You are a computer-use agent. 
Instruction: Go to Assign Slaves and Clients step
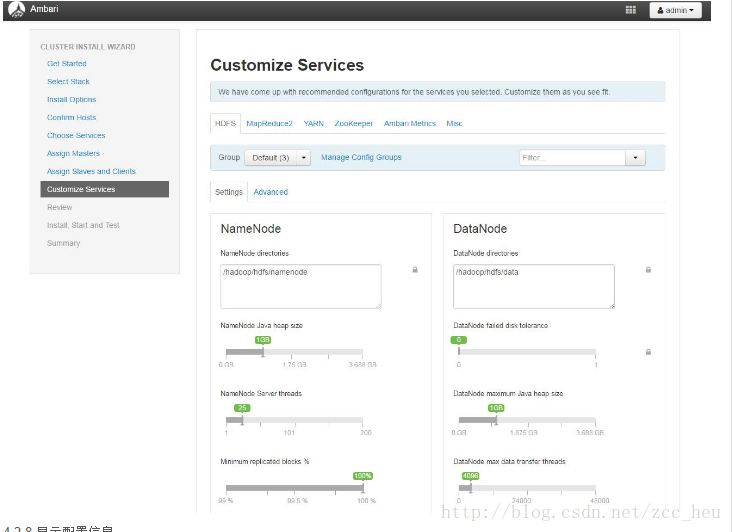tap(91, 171)
